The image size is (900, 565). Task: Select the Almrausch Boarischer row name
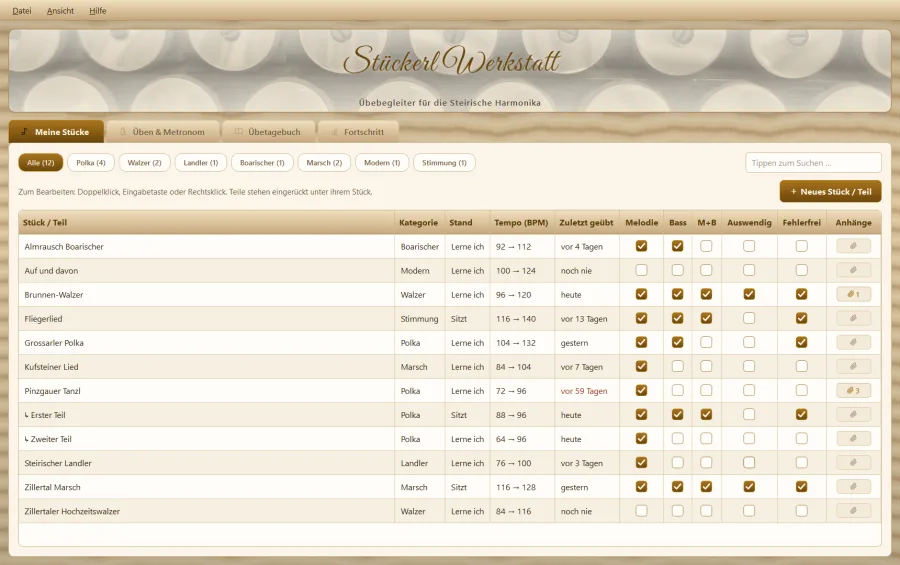click(64, 247)
